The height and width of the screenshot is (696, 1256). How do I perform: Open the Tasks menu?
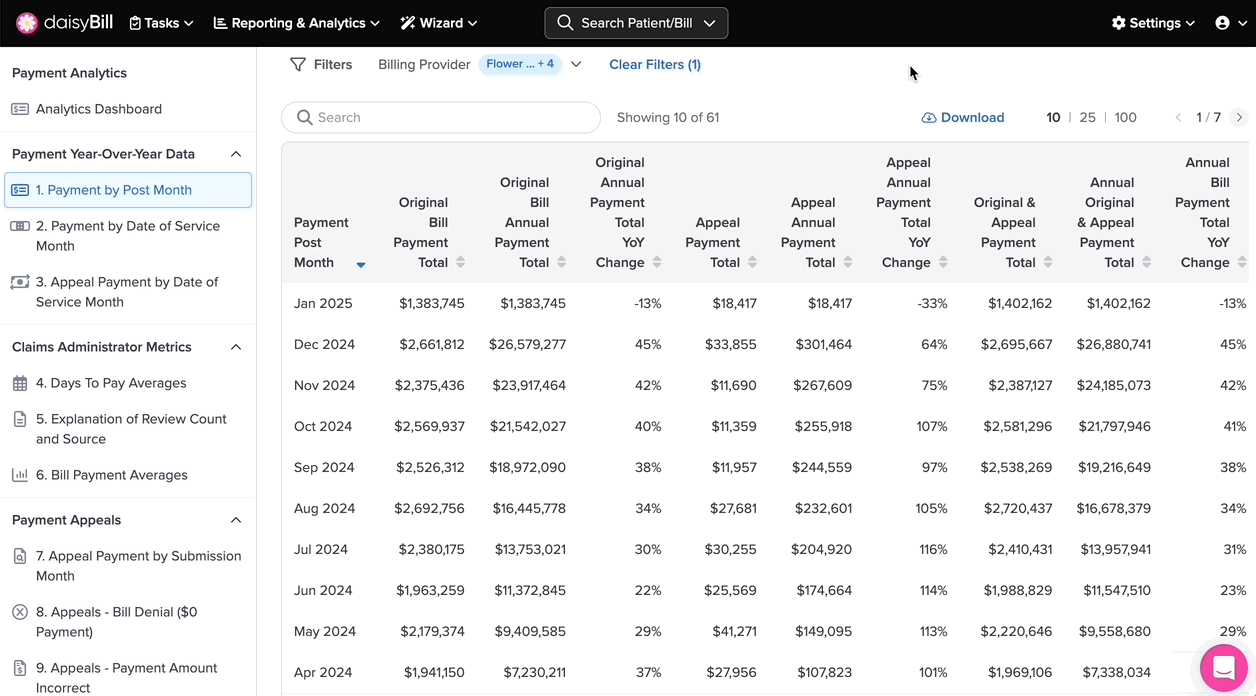click(161, 23)
